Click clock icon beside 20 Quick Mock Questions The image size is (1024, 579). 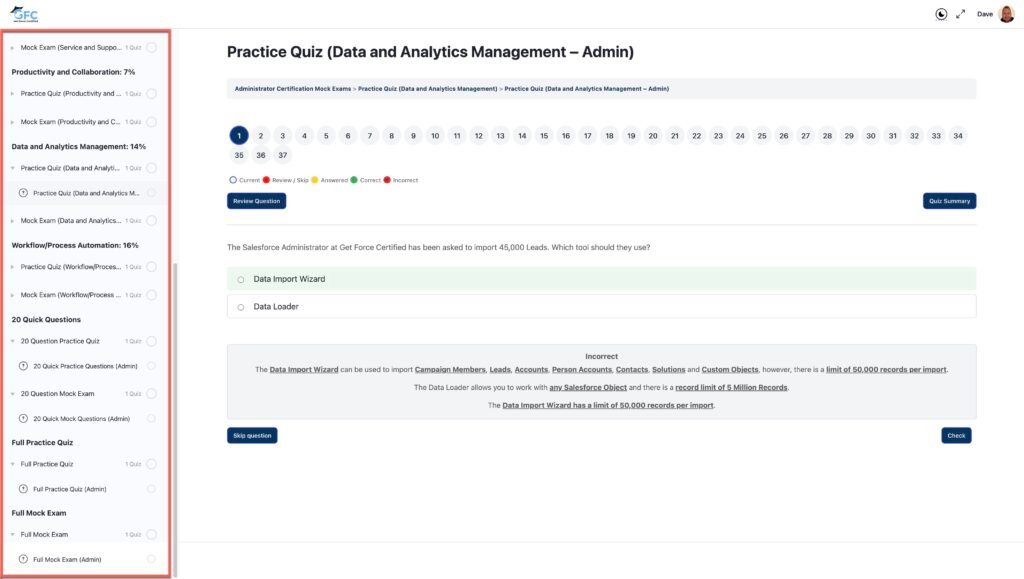(24, 418)
